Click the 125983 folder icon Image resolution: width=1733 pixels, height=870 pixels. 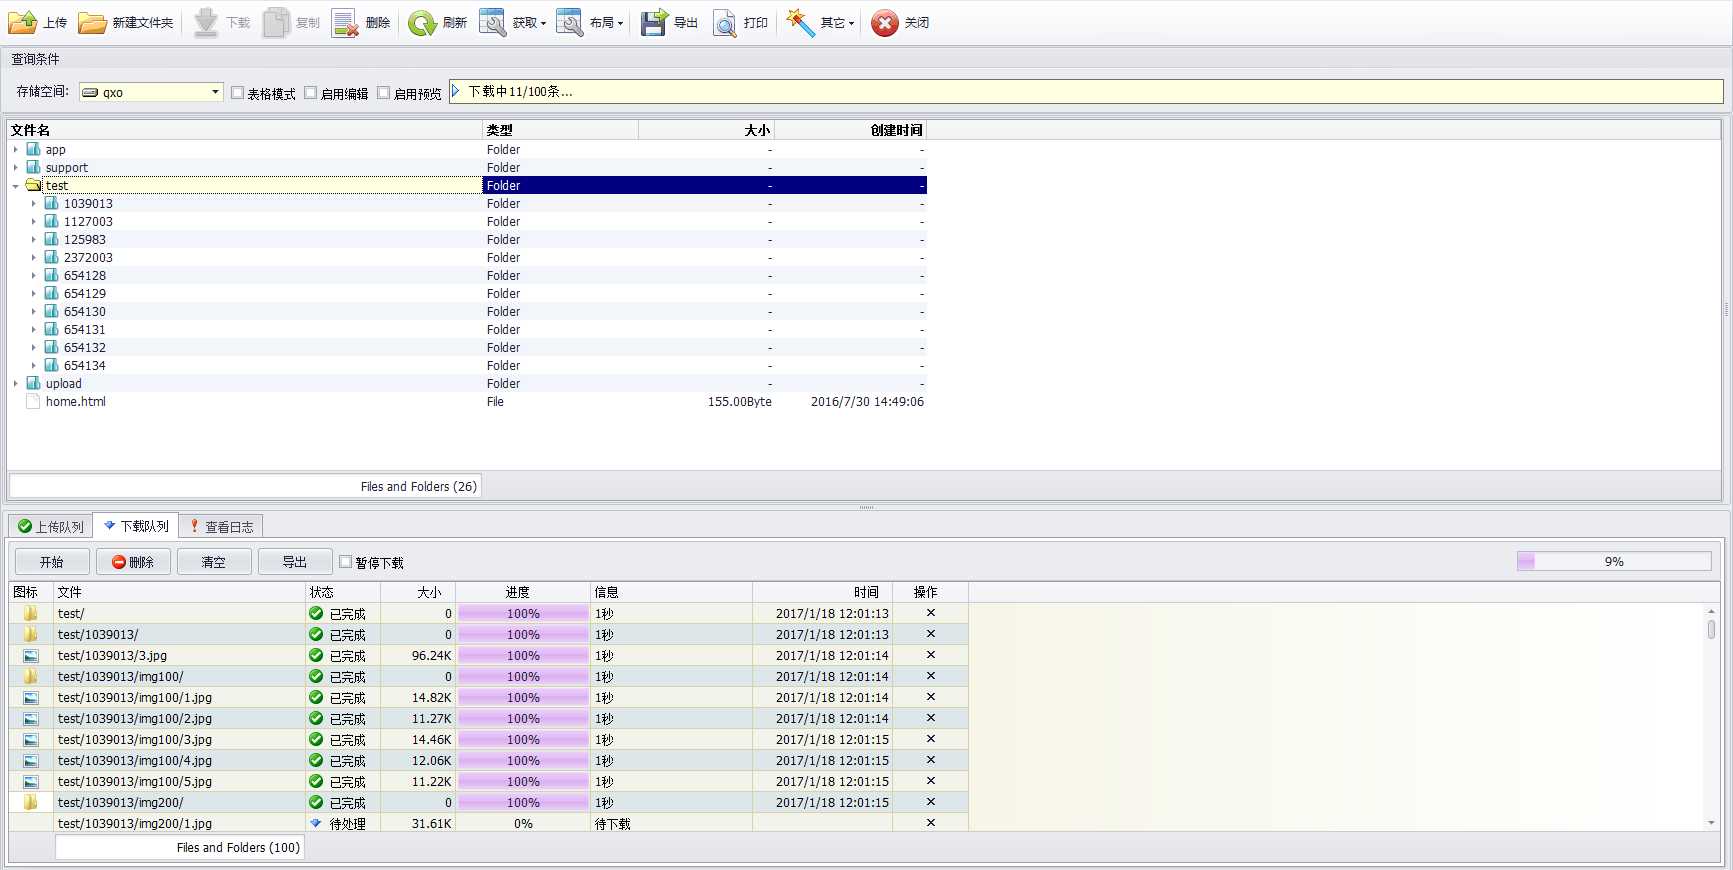coord(51,240)
